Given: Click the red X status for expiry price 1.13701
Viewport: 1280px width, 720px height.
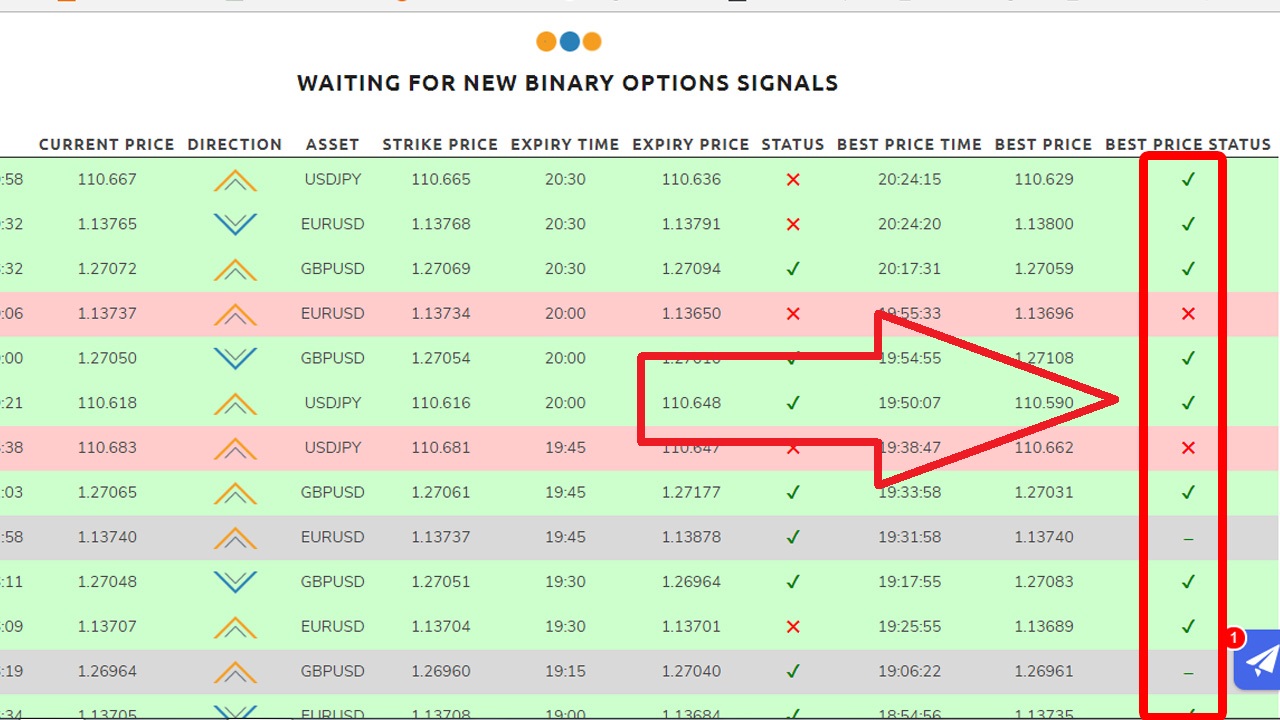Looking at the screenshot, I should coord(793,627).
